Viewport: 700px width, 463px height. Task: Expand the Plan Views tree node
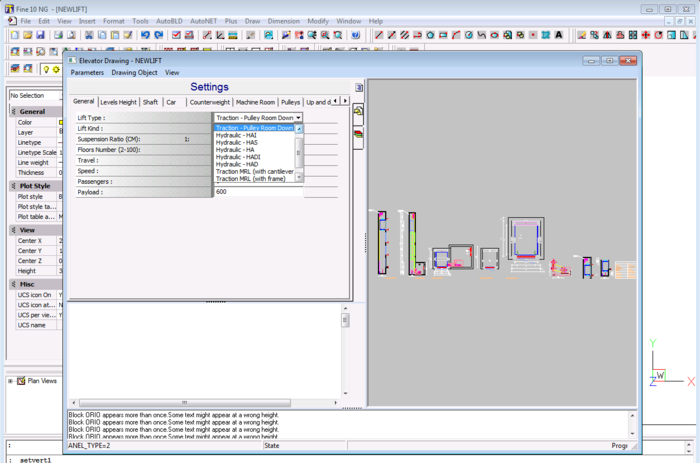click(x=10, y=381)
